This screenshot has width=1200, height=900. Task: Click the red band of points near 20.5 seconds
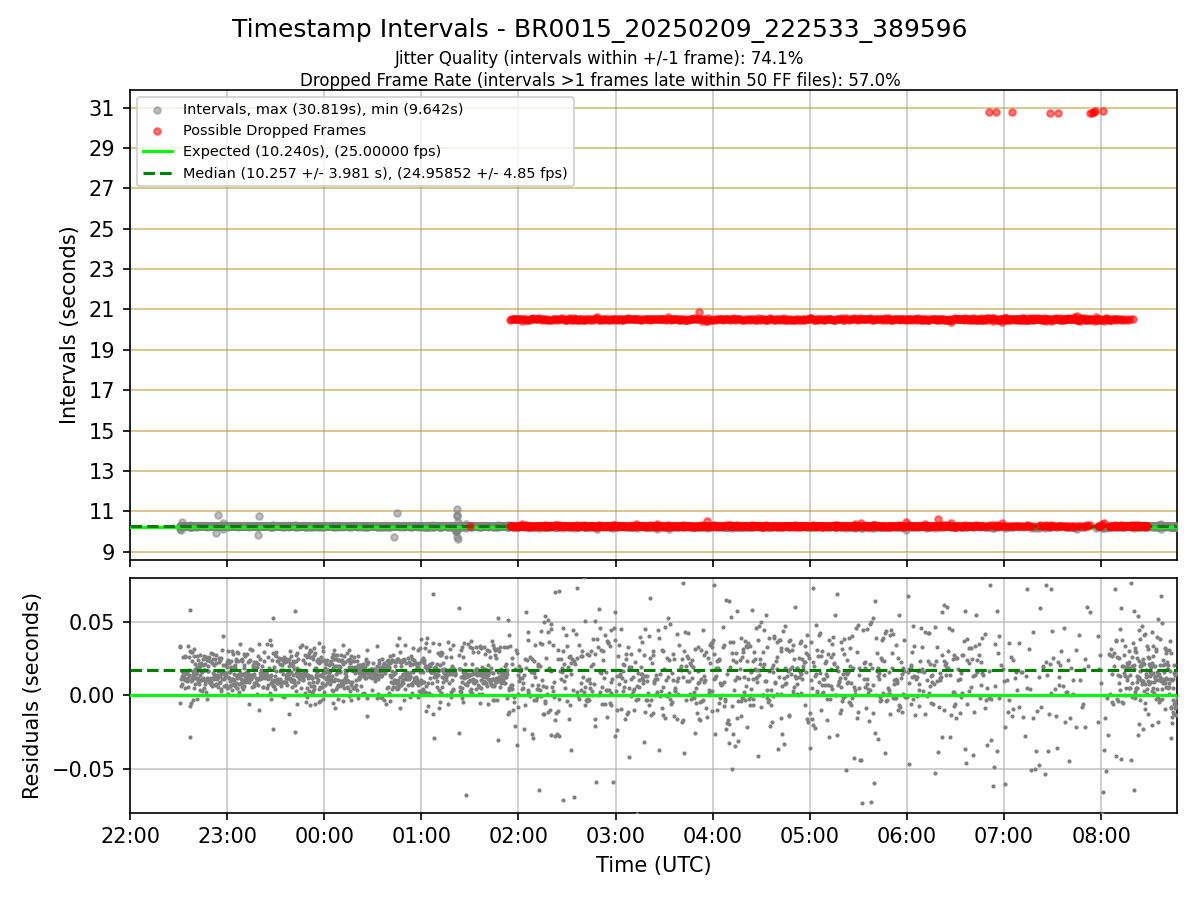821,320
